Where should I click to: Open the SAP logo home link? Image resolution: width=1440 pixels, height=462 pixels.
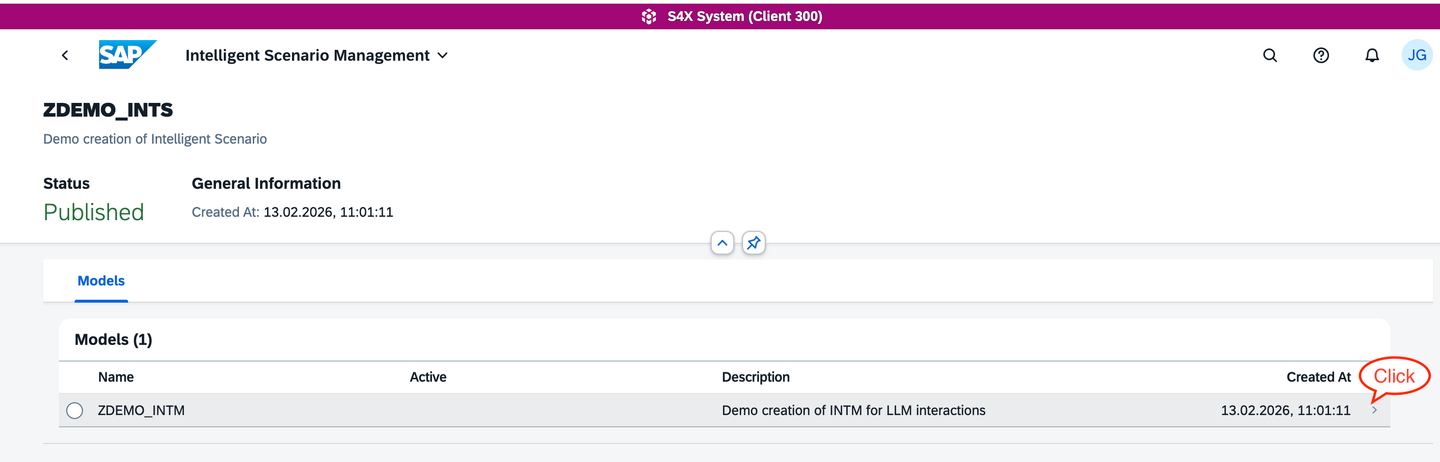tap(127, 55)
